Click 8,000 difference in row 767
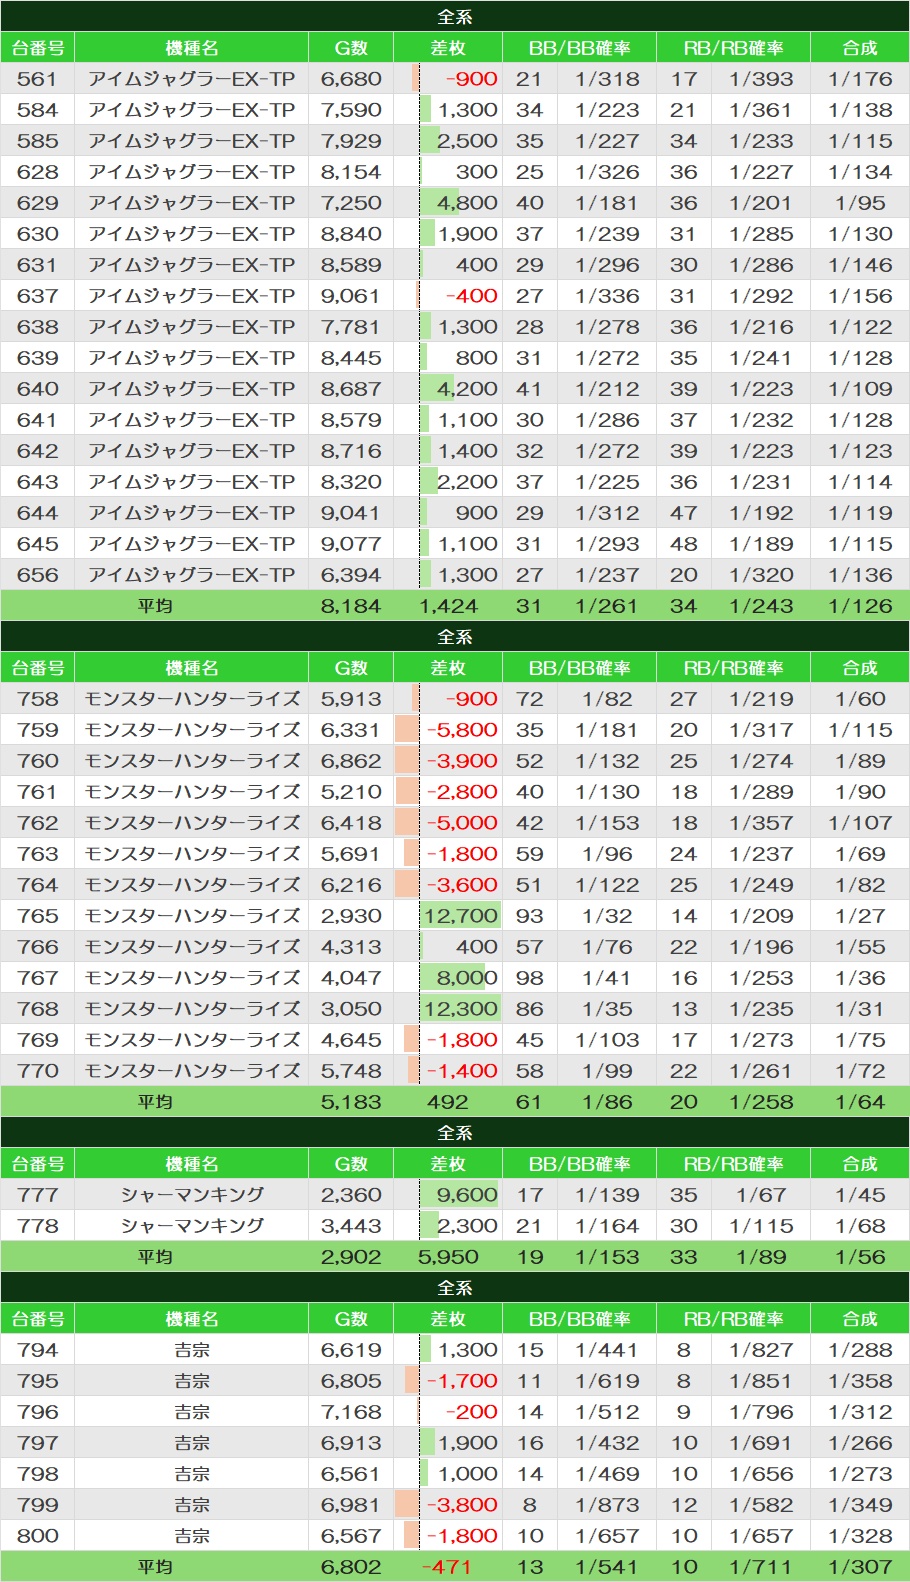This screenshot has height=1582, width=910. click(467, 978)
